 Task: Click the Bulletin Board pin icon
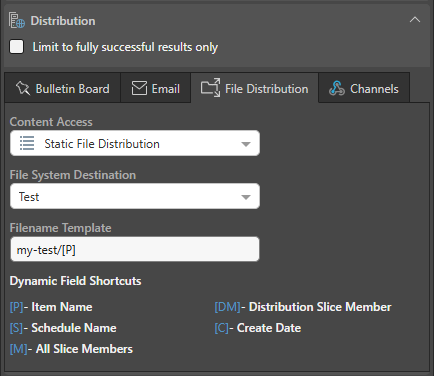pos(23,88)
